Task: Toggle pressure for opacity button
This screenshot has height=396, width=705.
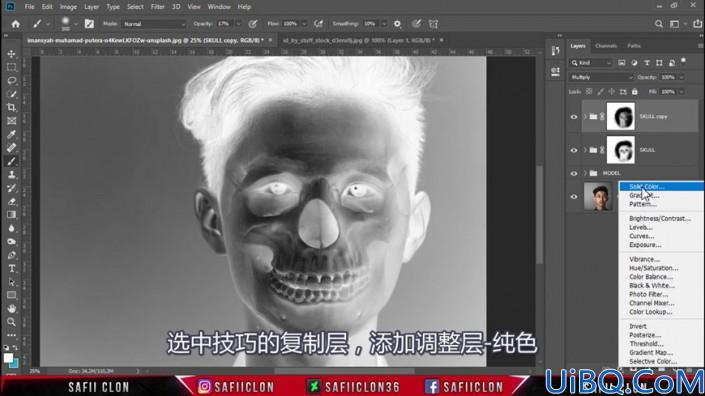Action: tap(253, 24)
